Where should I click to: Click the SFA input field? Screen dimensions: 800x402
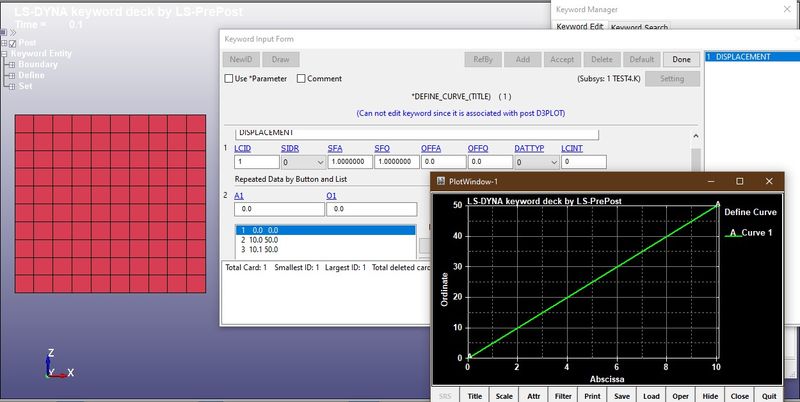pos(350,162)
